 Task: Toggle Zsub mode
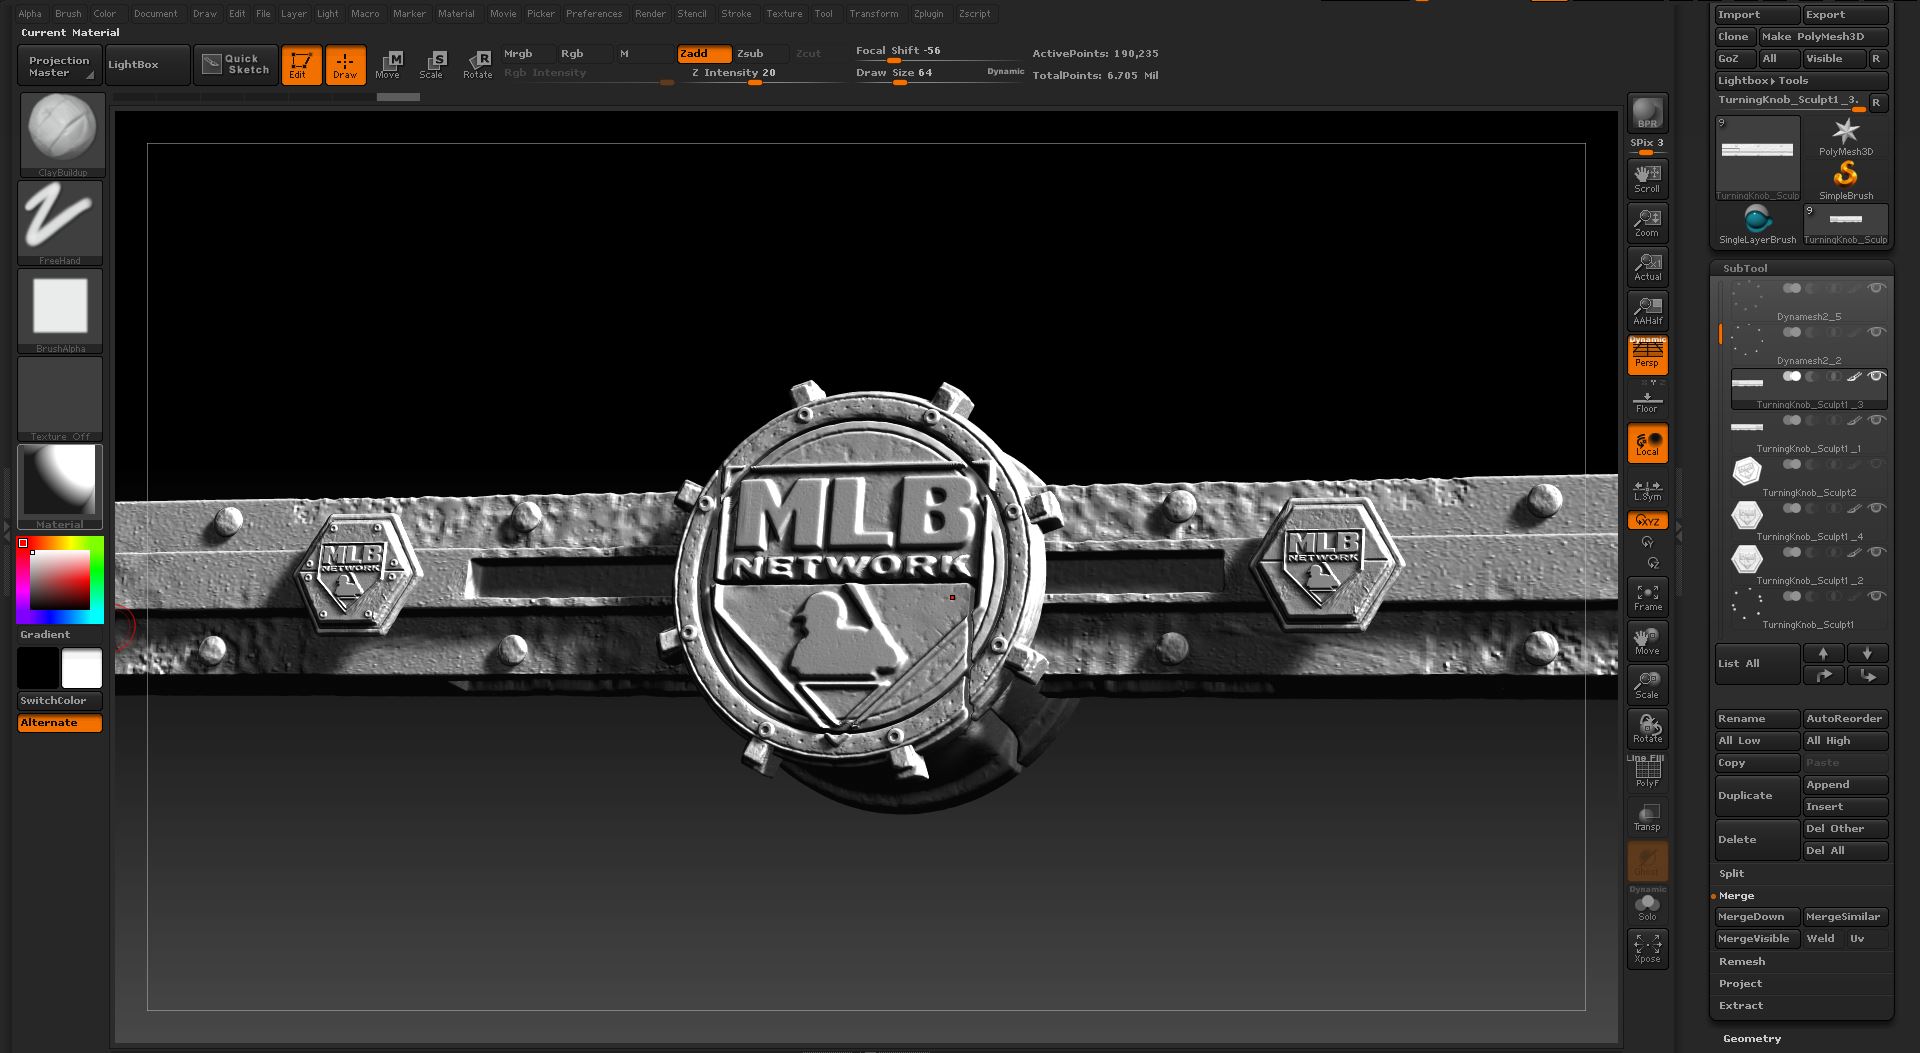pos(760,54)
